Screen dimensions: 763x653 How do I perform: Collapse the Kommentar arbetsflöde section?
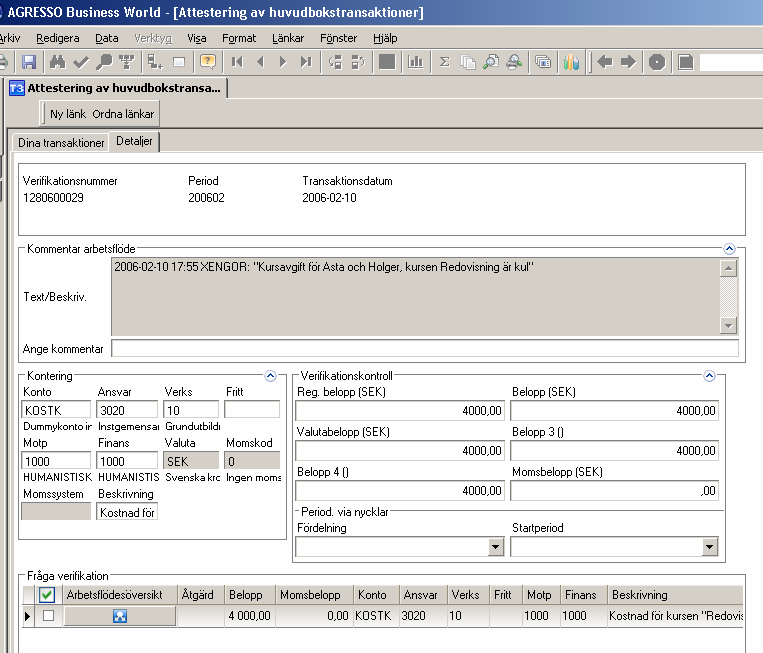[x=729, y=249]
